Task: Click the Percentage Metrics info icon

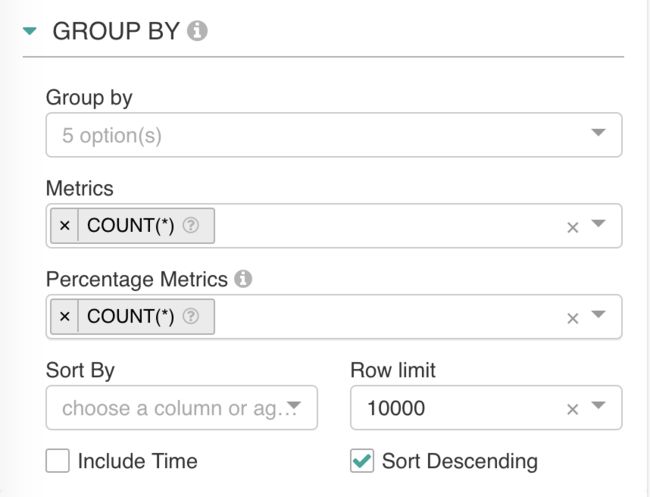Action: pos(243,279)
